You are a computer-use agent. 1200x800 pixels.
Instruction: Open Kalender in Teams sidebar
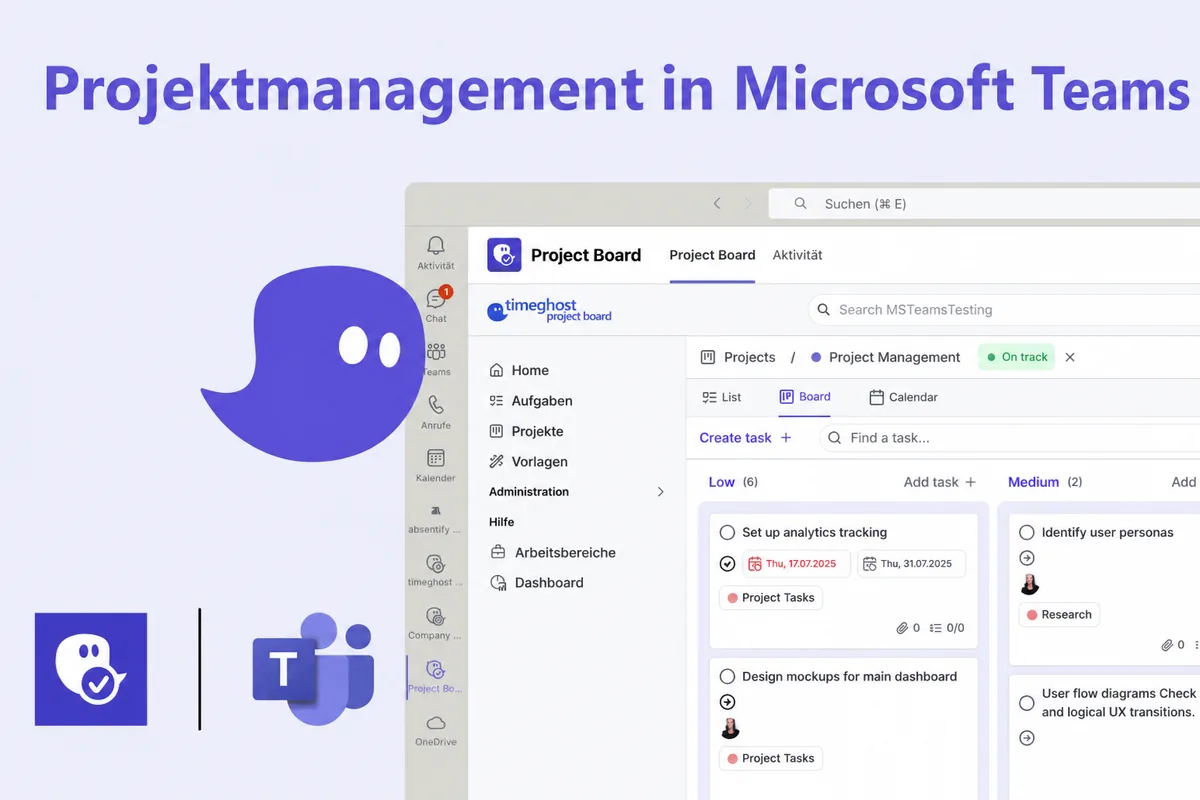click(436, 465)
